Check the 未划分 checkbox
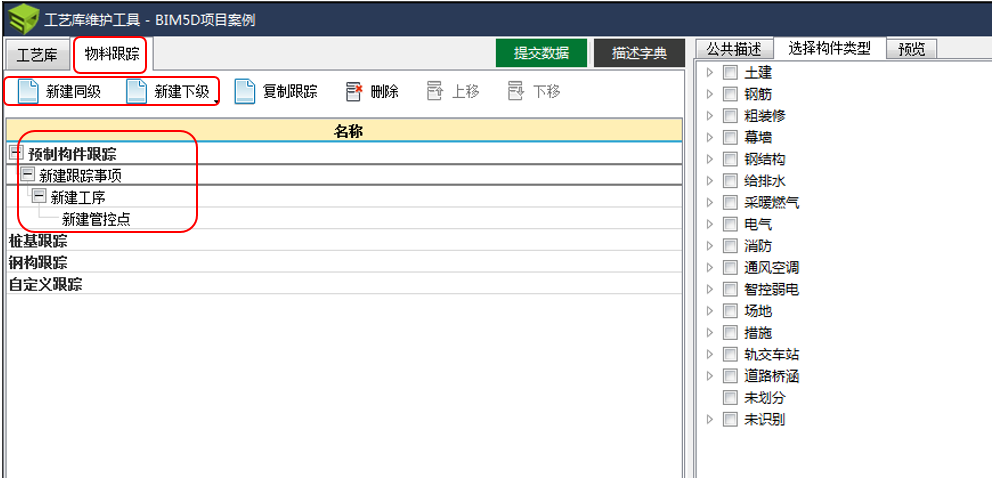Image resolution: width=993 pixels, height=487 pixels. pos(730,398)
